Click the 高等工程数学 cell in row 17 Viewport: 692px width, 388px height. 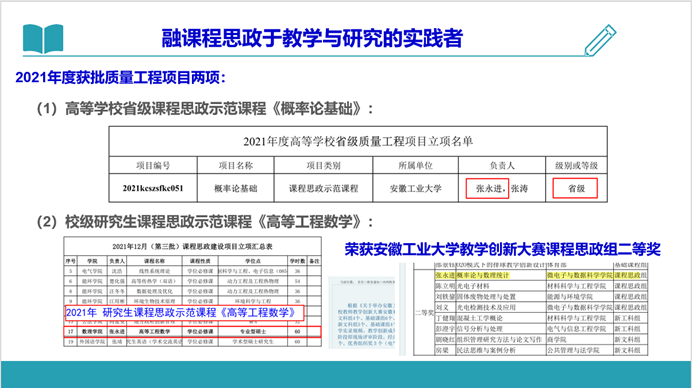click(154, 331)
